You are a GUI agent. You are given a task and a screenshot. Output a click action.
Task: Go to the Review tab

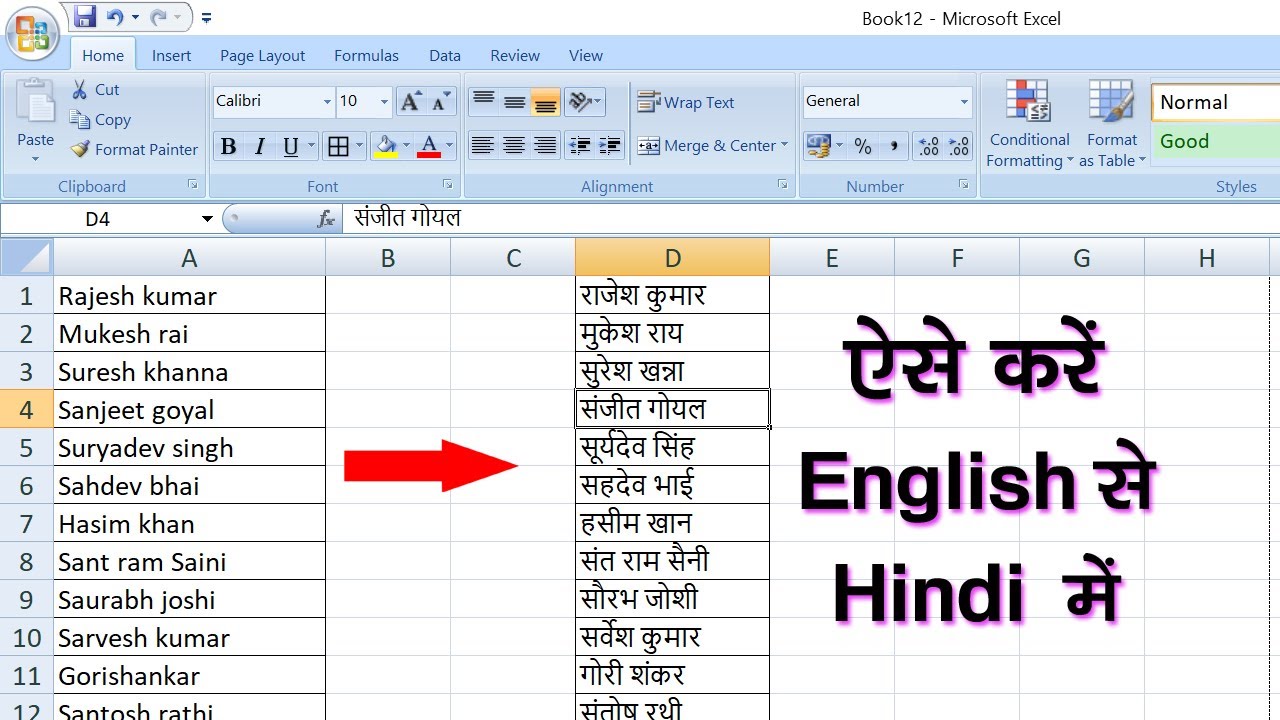(x=515, y=56)
